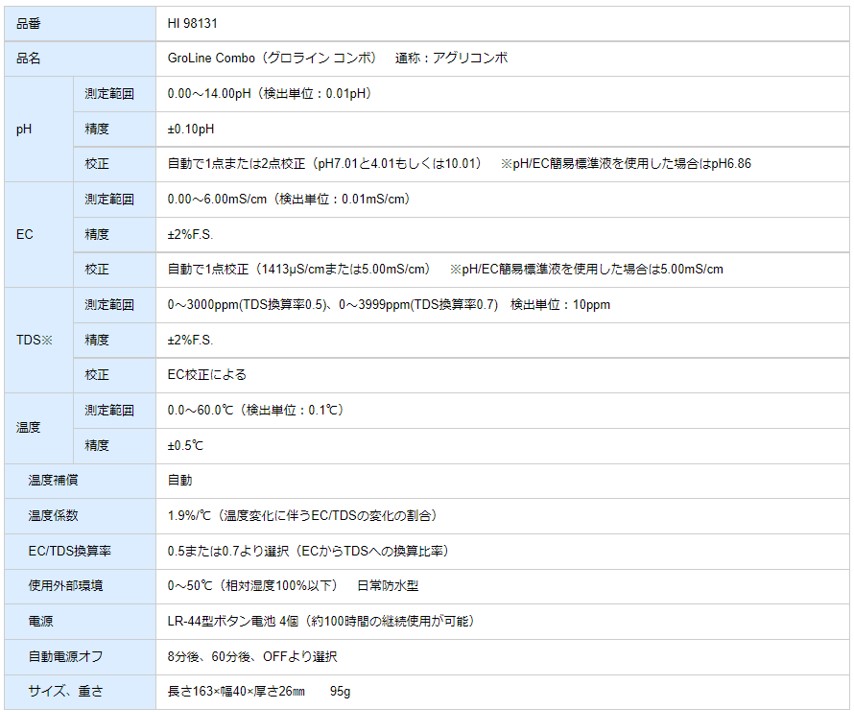The width and height of the screenshot is (854, 712).
Task: Select the 長さ163×幅40×厚さ26㎜ dimensions
Action: [236, 692]
